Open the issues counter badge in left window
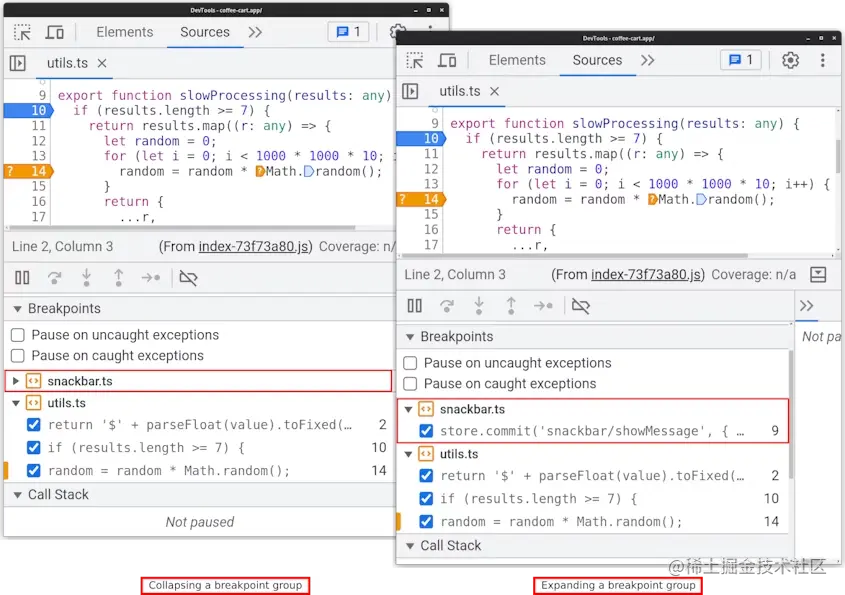Screen dimensions: 845x595 [348, 32]
